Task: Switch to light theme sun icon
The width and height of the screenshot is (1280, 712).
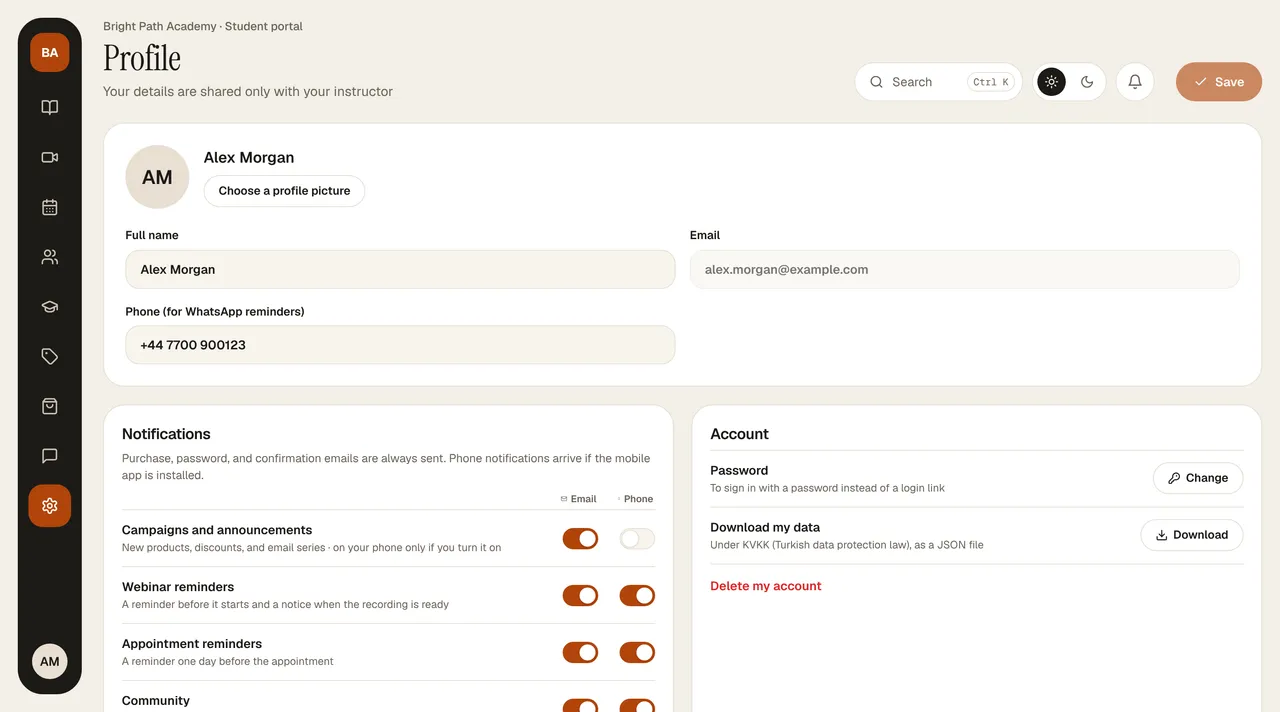Action: 1051,82
